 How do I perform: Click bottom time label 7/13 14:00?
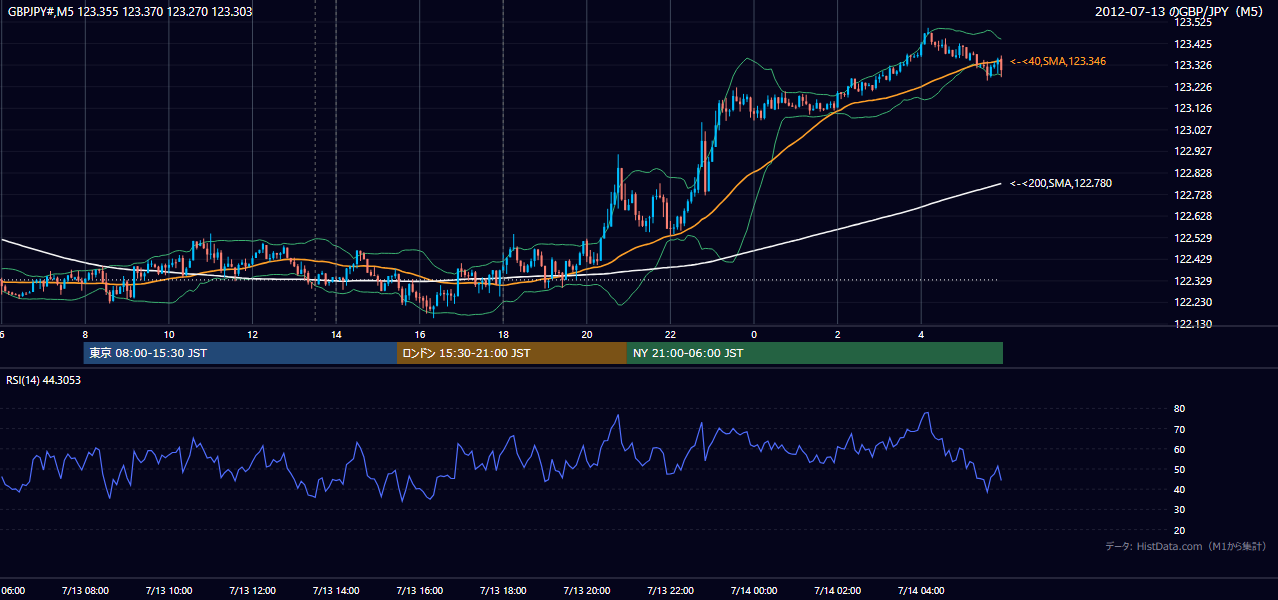(x=336, y=590)
